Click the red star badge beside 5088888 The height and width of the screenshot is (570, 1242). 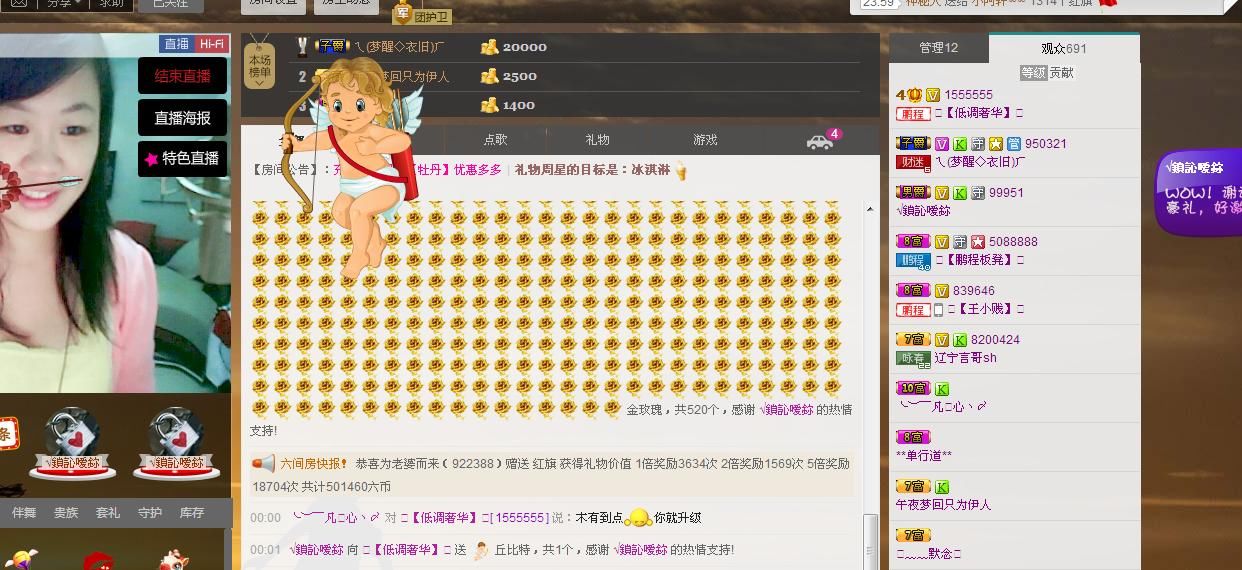(x=979, y=242)
